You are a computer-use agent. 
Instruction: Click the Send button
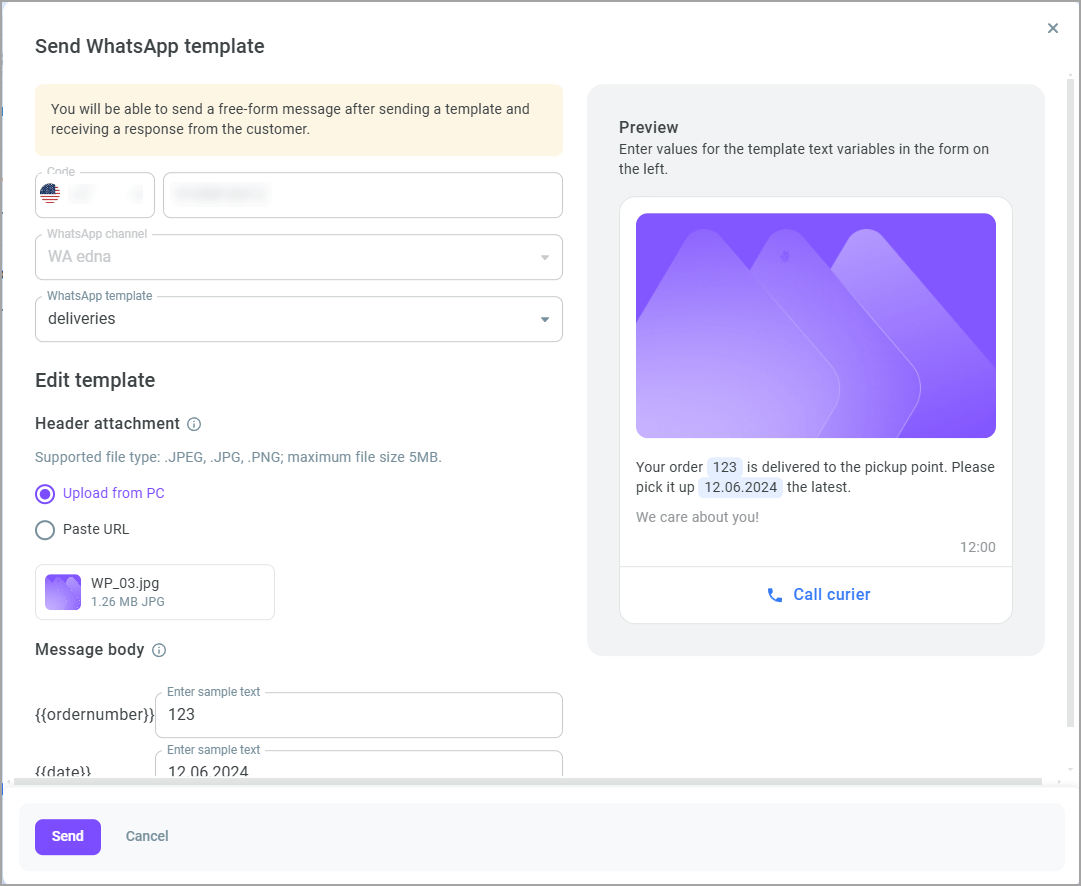(68, 836)
